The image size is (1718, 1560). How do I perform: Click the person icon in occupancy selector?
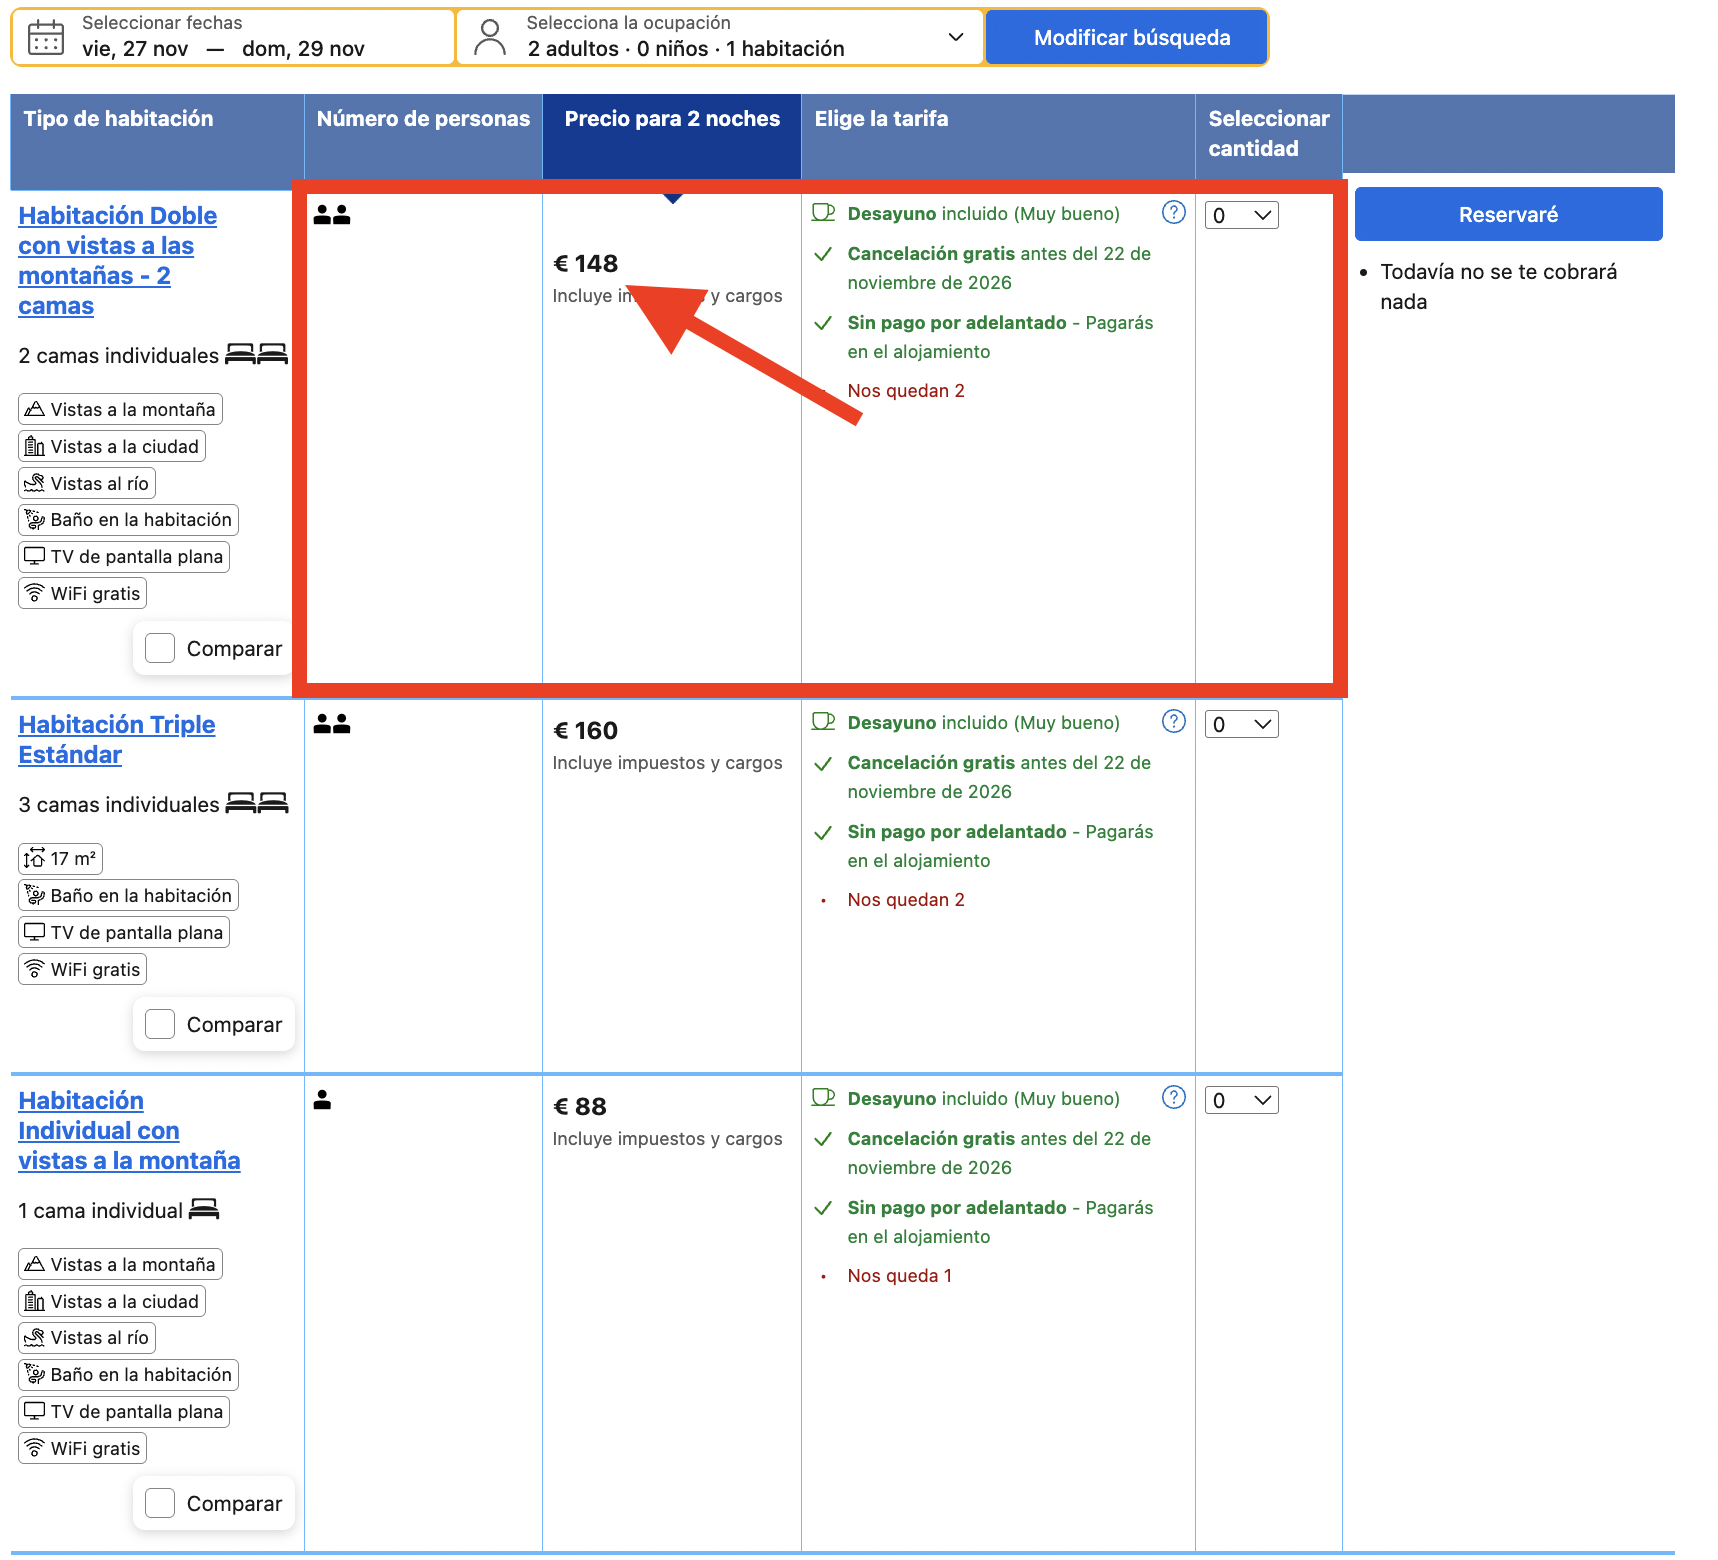[490, 37]
